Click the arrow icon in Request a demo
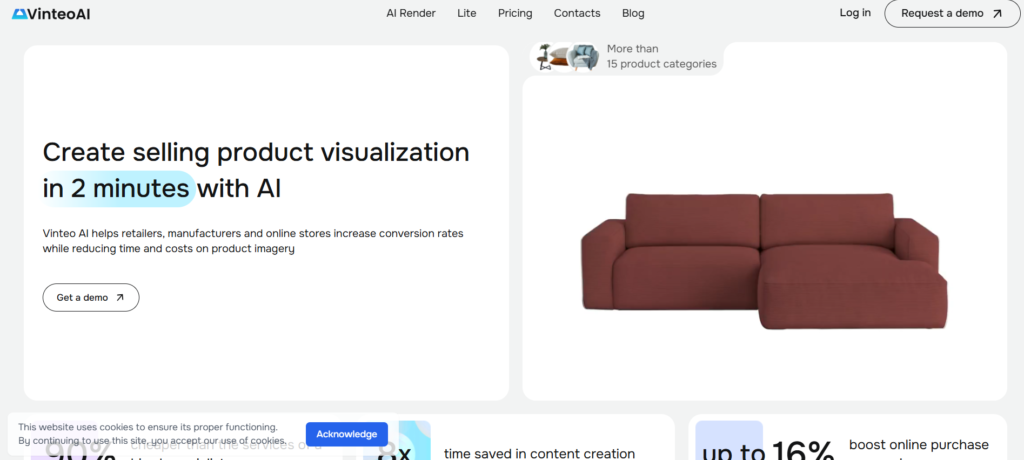Image resolution: width=1024 pixels, height=460 pixels. (x=996, y=14)
